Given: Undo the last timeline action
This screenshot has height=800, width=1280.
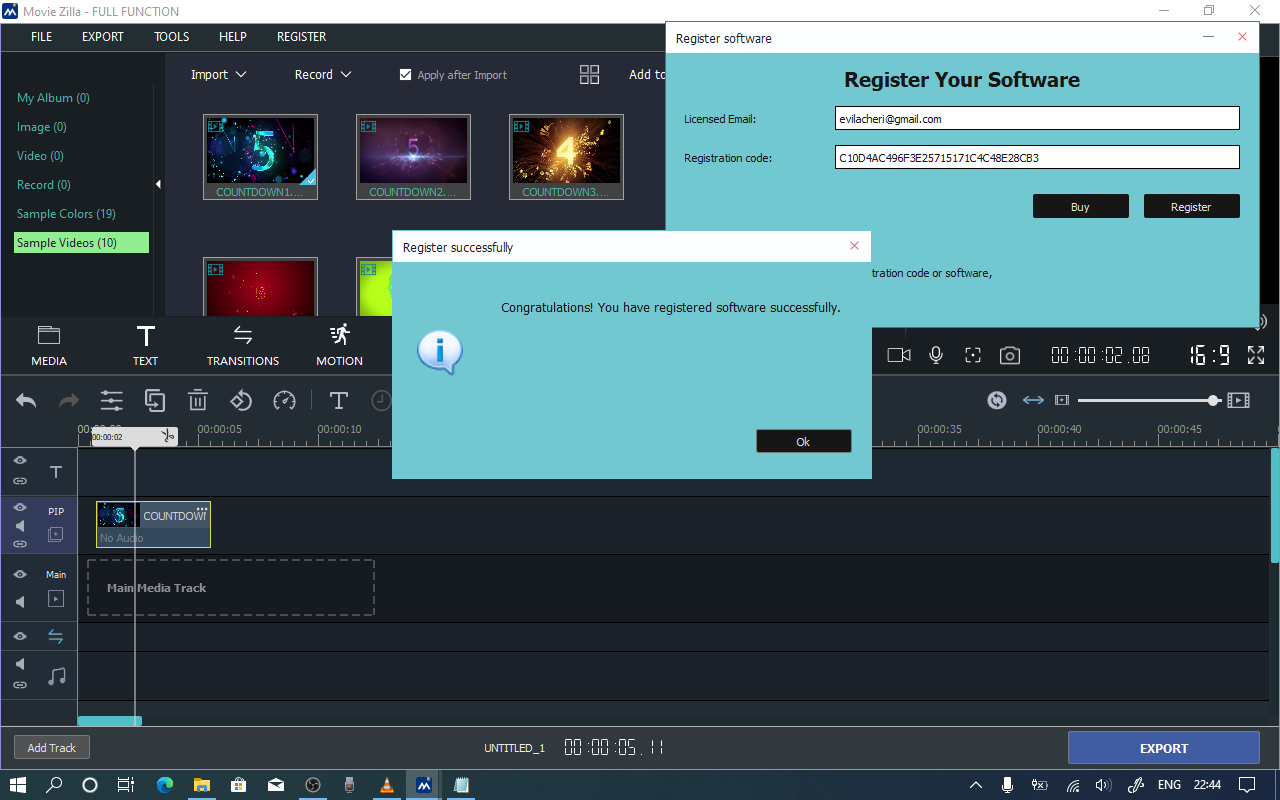Looking at the screenshot, I should click(x=26, y=401).
